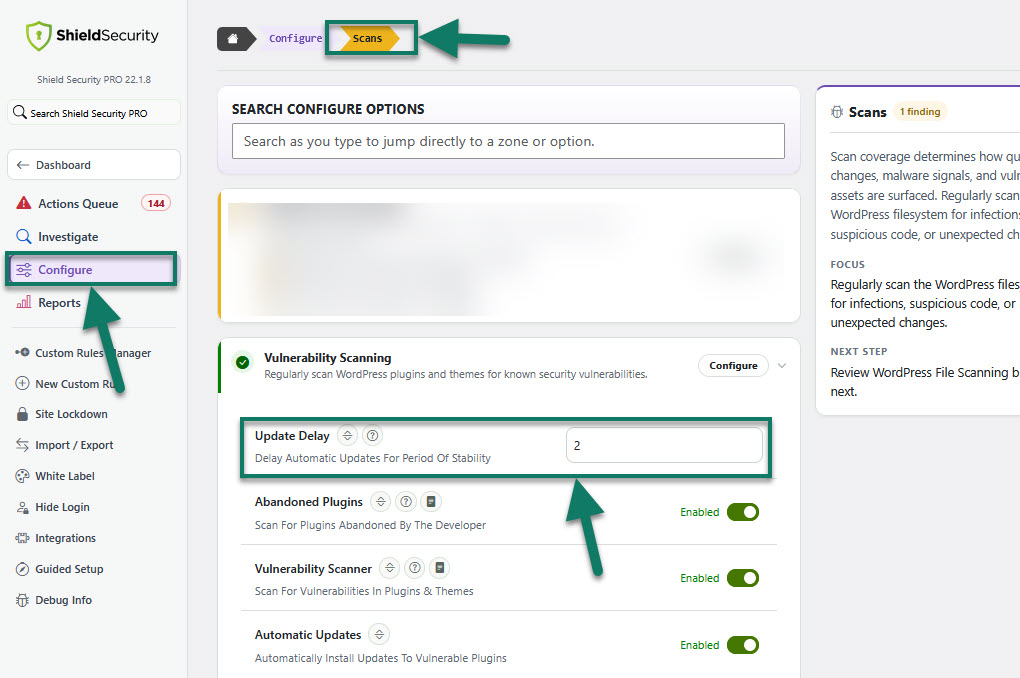This screenshot has width=1020, height=678.
Task: Expand the Vulnerability Scanning chevron
Action: [782, 366]
